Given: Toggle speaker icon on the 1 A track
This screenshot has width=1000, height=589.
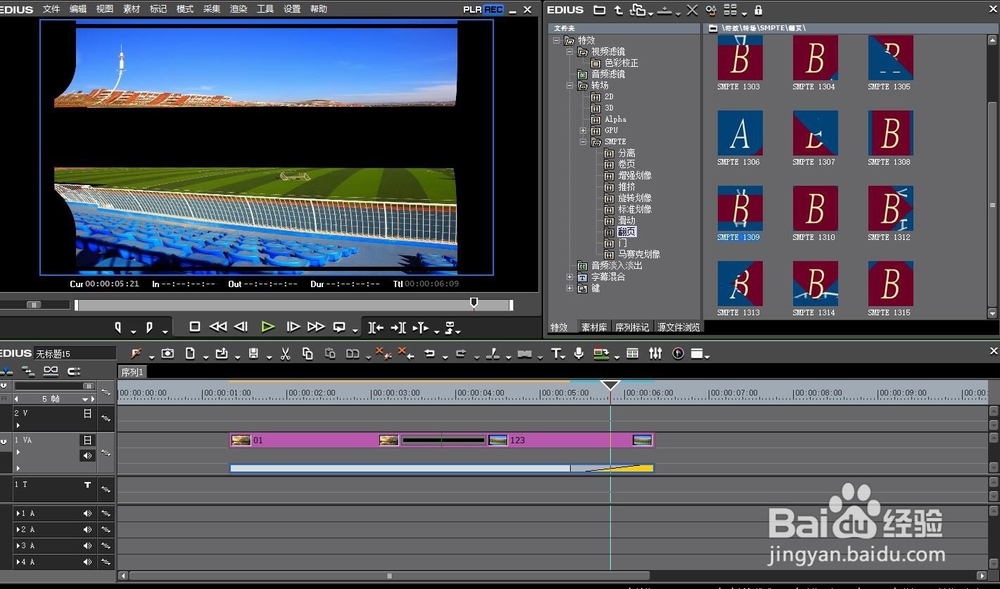Looking at the screenshot, I should [x=88, y=514].
